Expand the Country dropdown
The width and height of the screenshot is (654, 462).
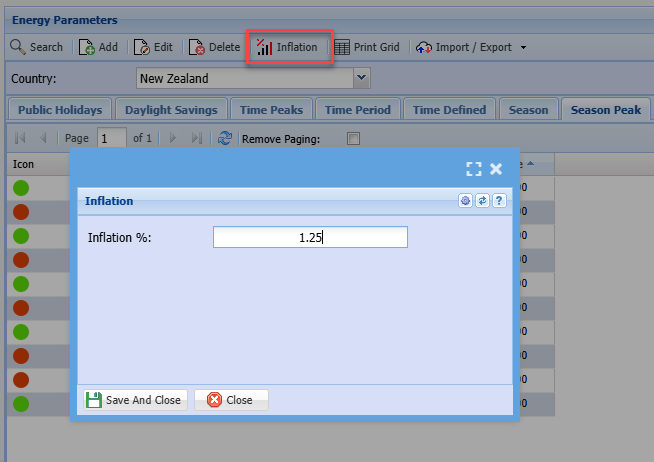point(361,78)
